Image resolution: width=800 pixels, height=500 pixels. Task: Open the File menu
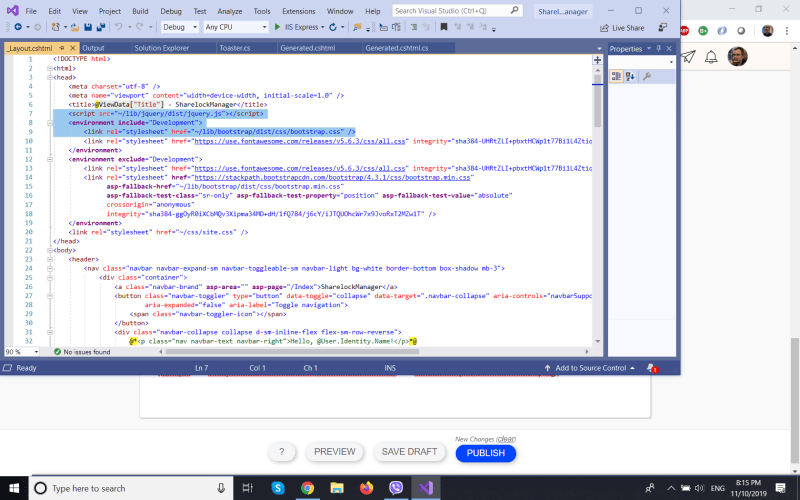[x=31, y=11]
